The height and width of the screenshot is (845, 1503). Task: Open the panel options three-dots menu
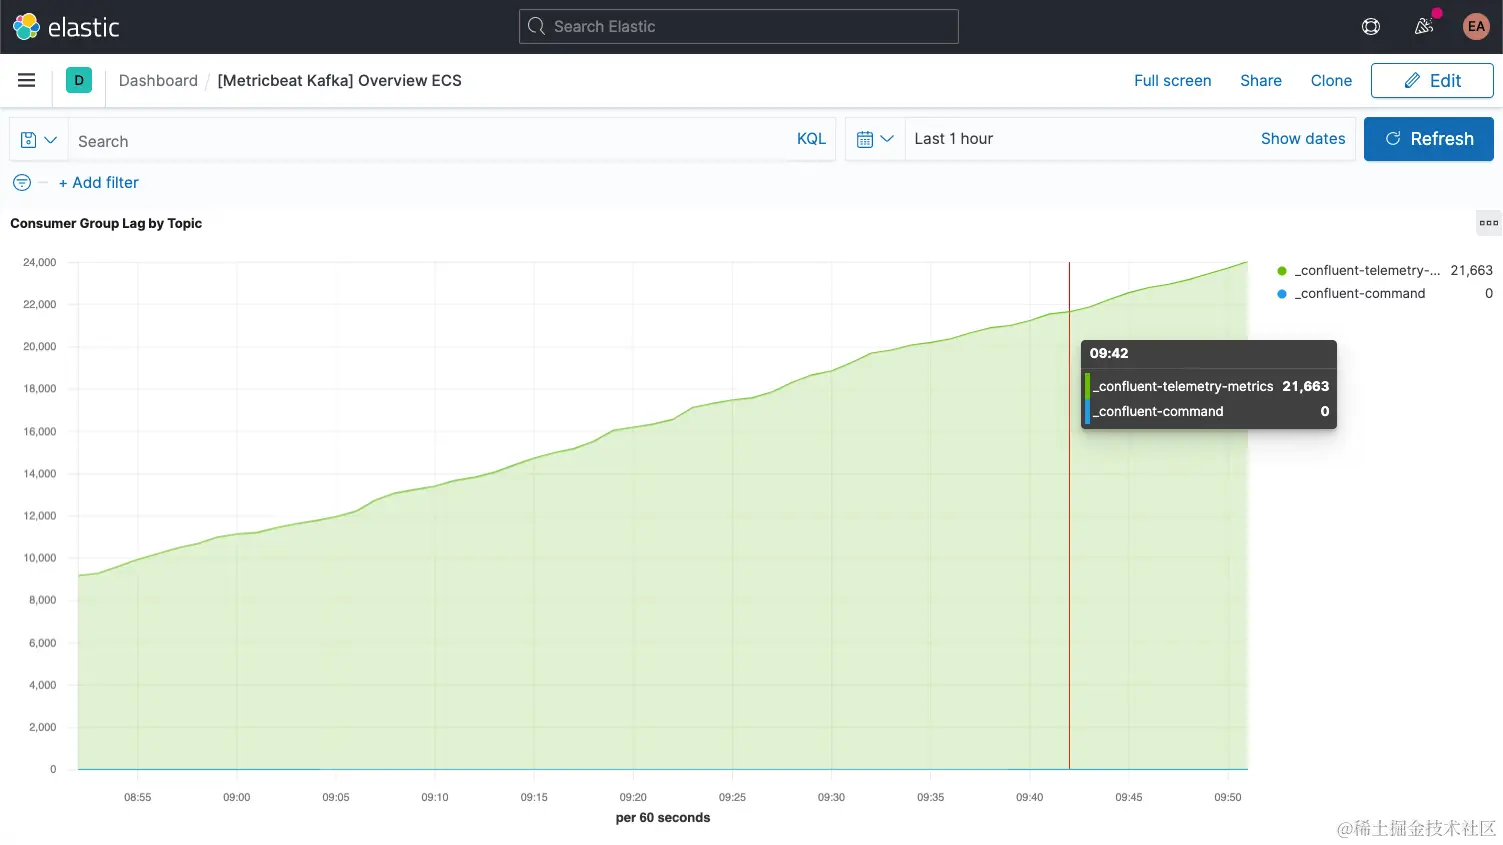[1489, 223]
